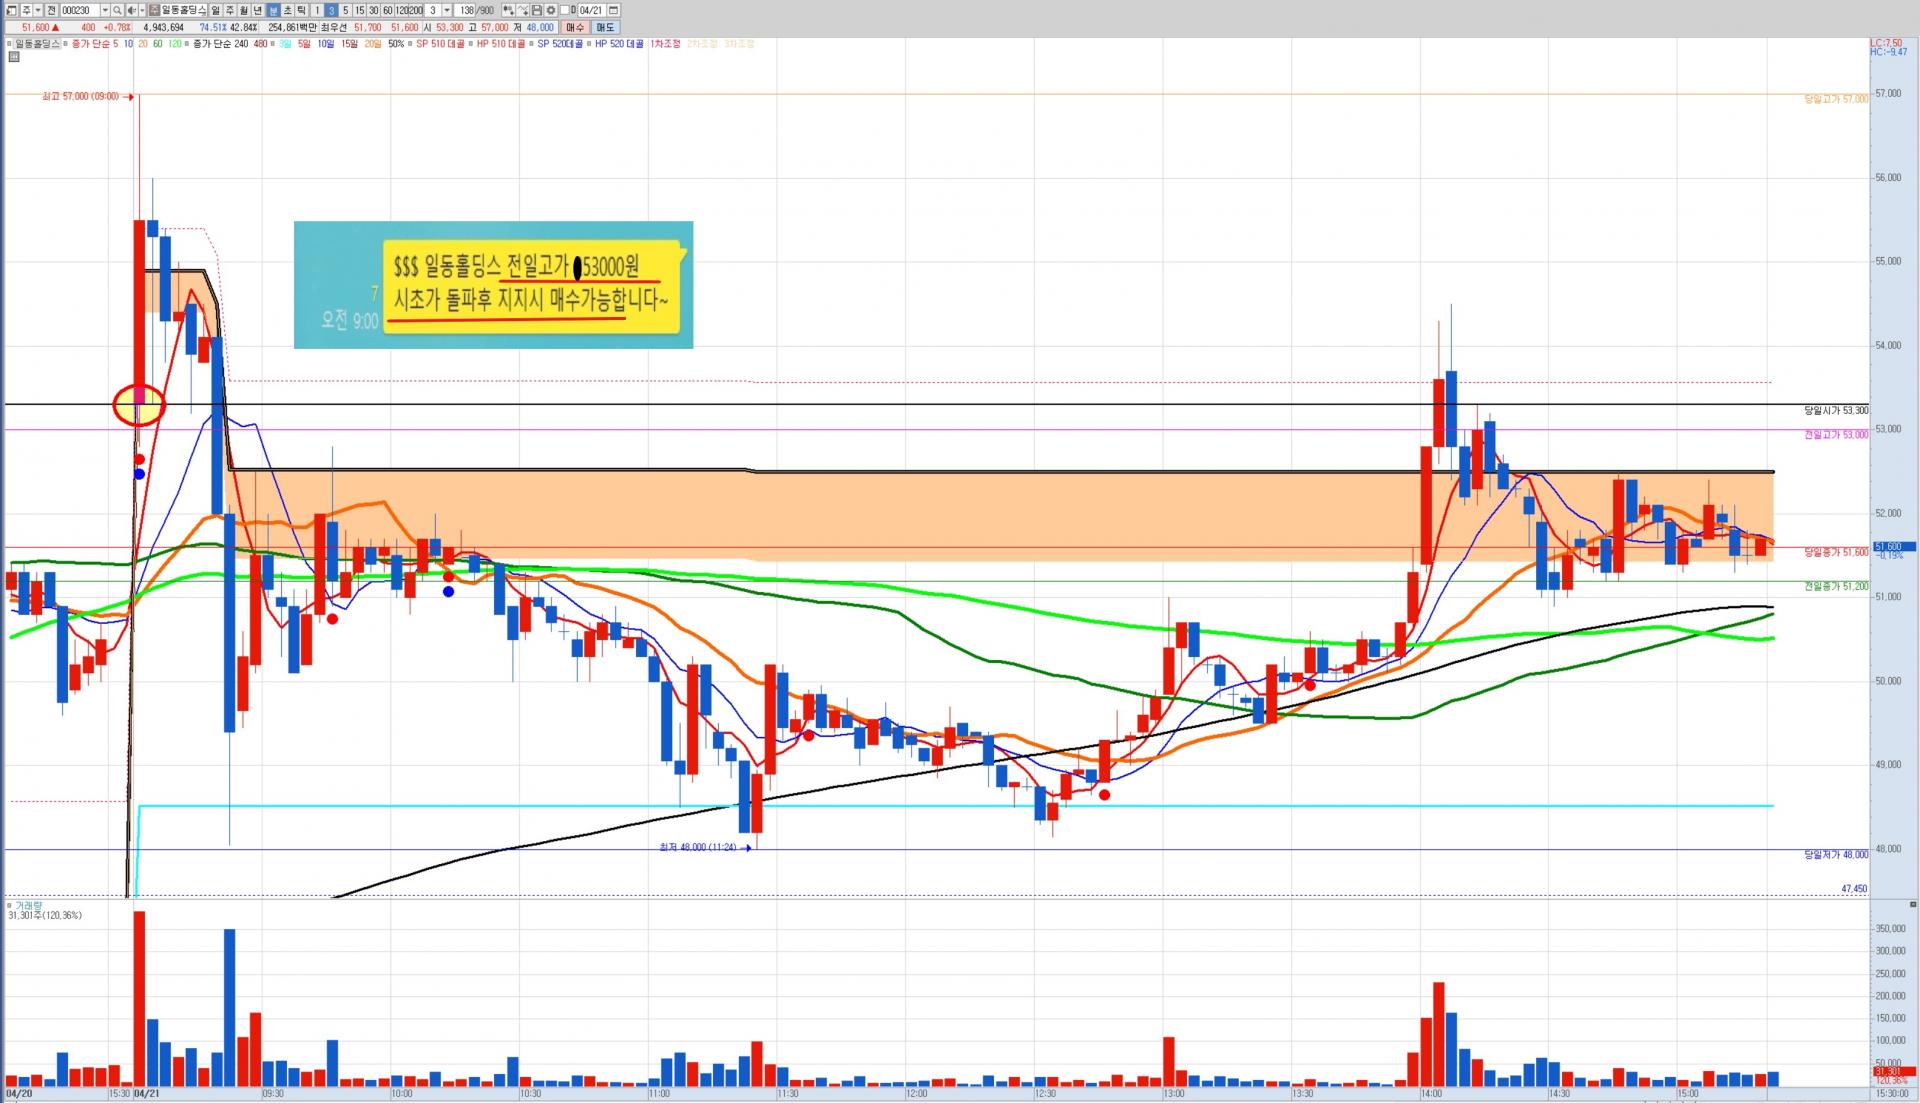Toggle the 일 (daily) chart button
This screenshot has width=1920, height=1103.
[215, 10]
